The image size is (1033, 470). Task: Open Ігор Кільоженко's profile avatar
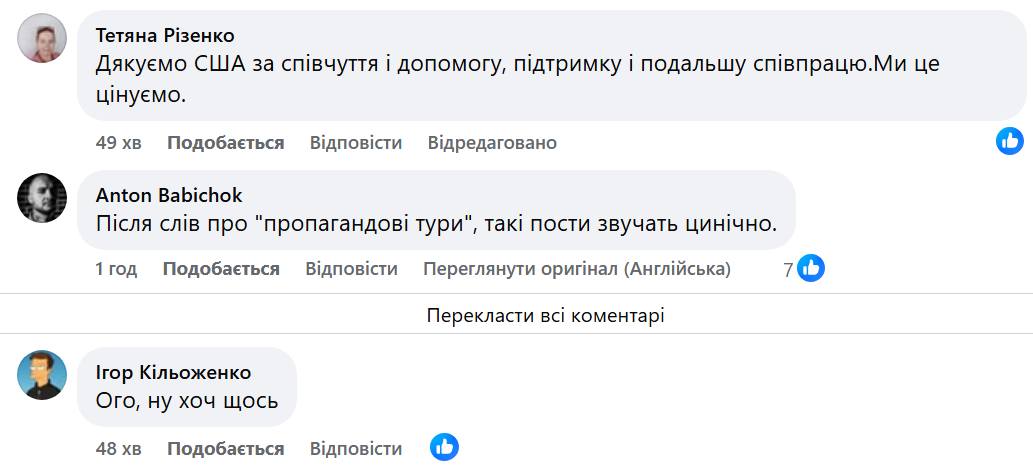pyautogui.click(x=42, y=375)
